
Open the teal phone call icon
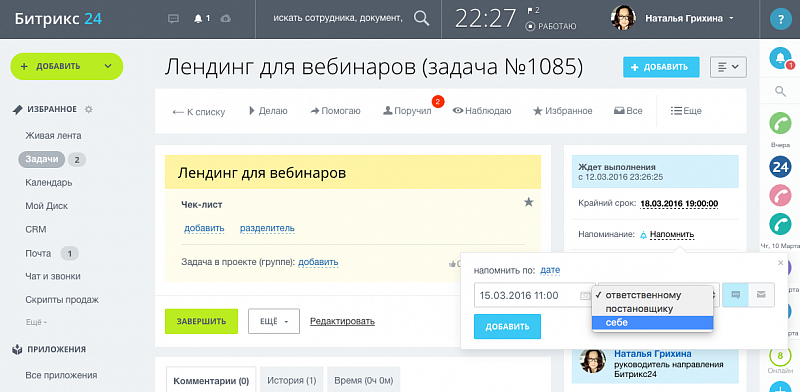[780, 225]
